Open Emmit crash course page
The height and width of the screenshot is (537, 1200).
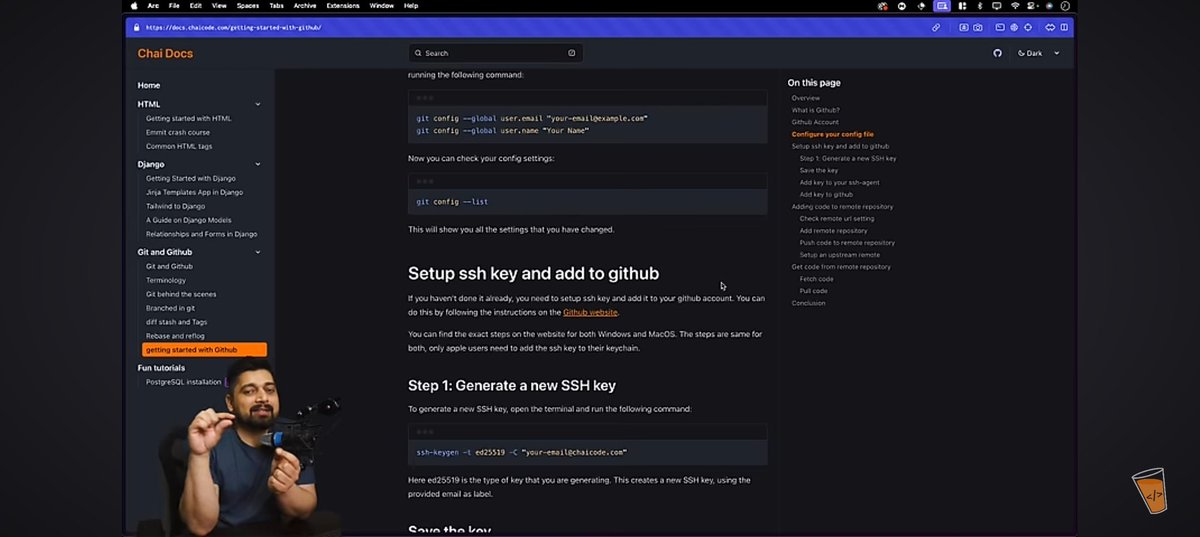click(x=178, y=132)
